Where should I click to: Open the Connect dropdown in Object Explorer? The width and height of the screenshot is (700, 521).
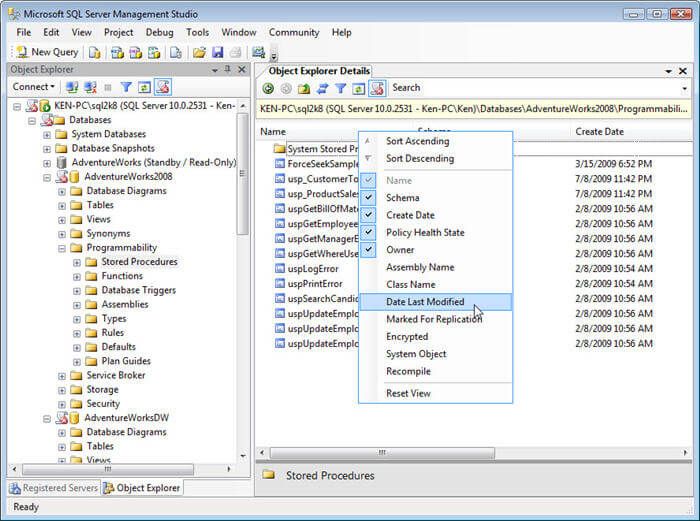pos(33,87)
